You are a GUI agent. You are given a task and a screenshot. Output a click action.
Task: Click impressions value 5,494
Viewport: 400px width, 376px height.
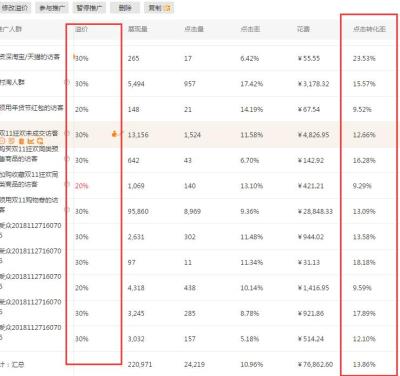(136, 84)
